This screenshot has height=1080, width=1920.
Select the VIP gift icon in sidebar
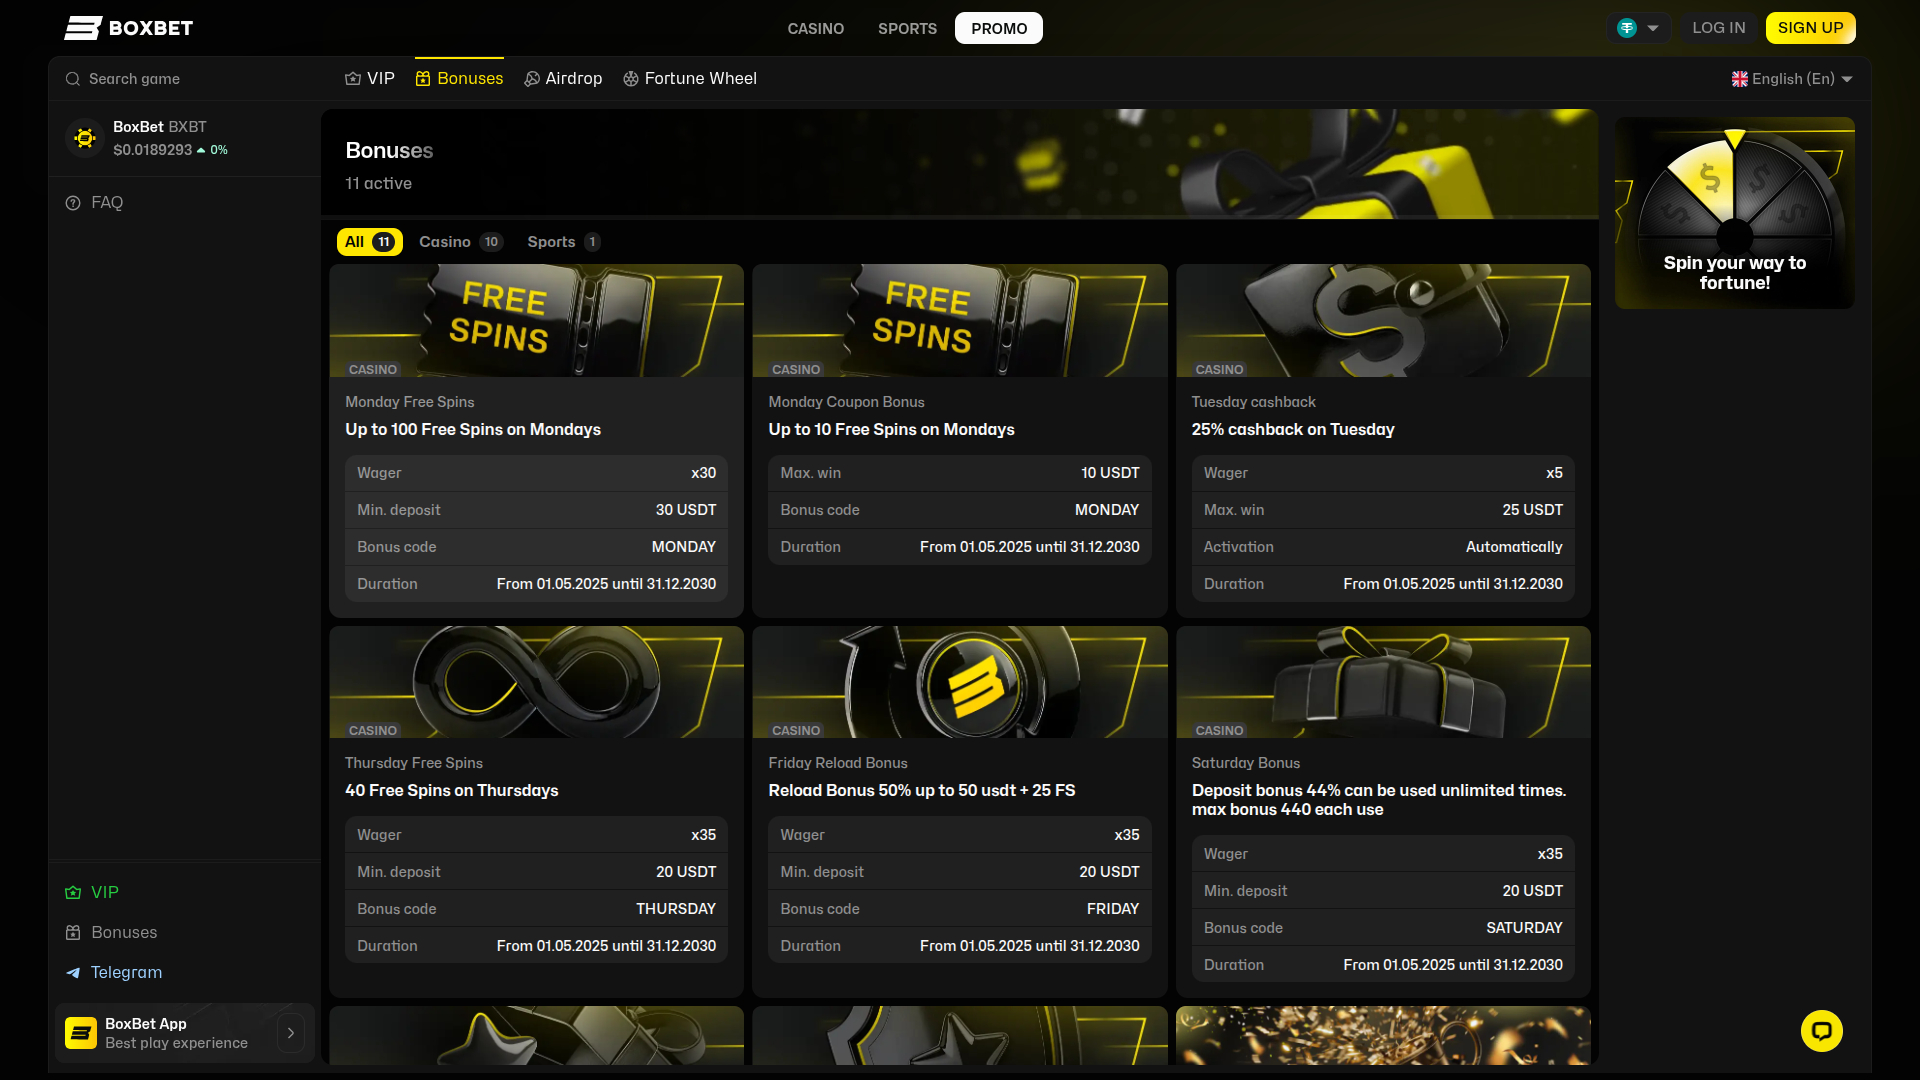(x=71, y=892)
